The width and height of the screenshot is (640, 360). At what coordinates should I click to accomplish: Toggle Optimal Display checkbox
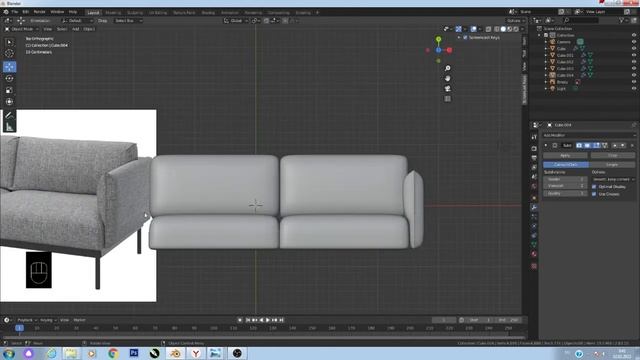pyautogui.click(x=594, y=187)
